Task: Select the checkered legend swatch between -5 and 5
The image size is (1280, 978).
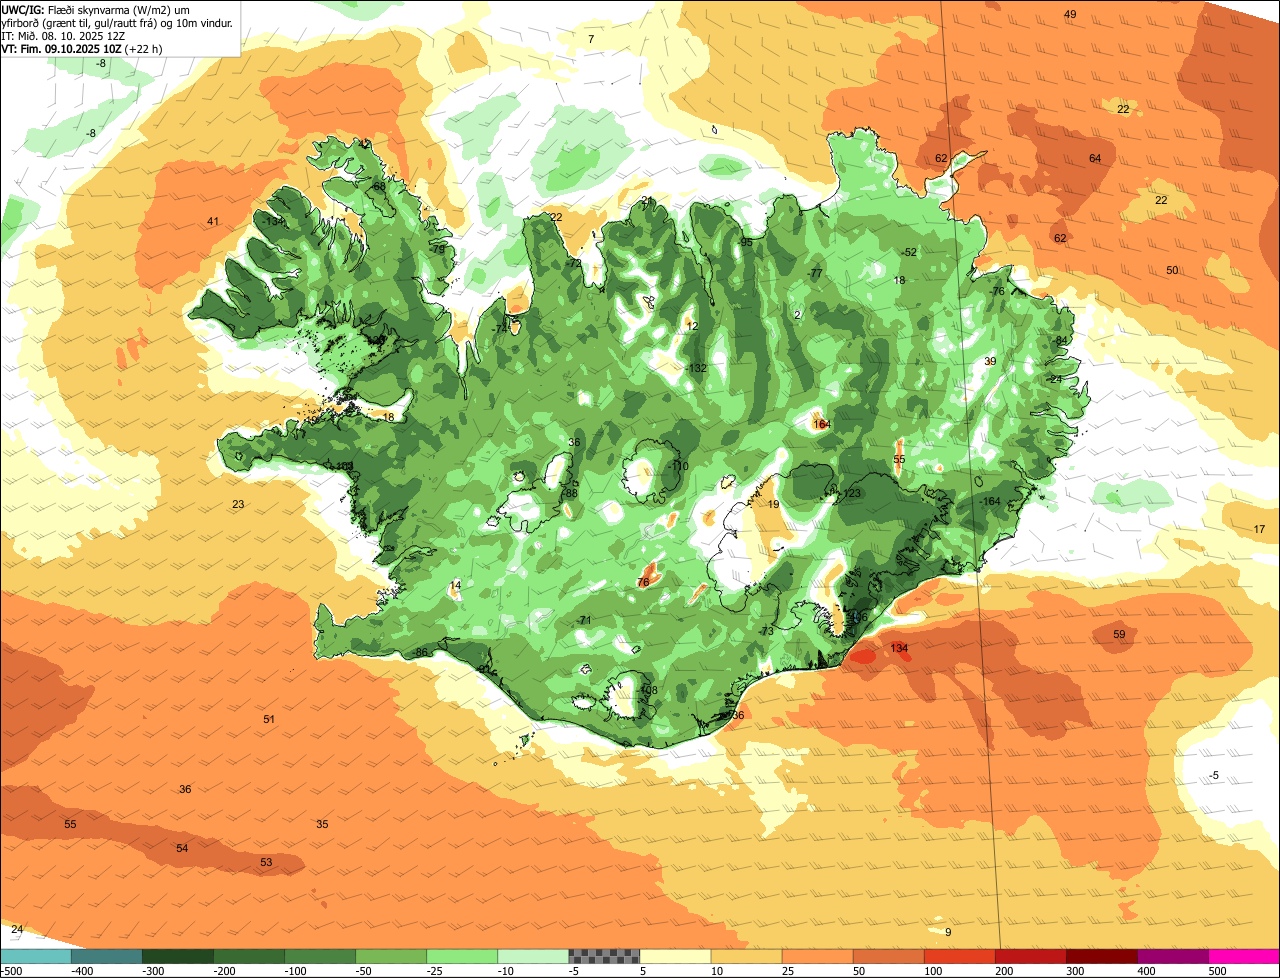Action: point(604,956)
